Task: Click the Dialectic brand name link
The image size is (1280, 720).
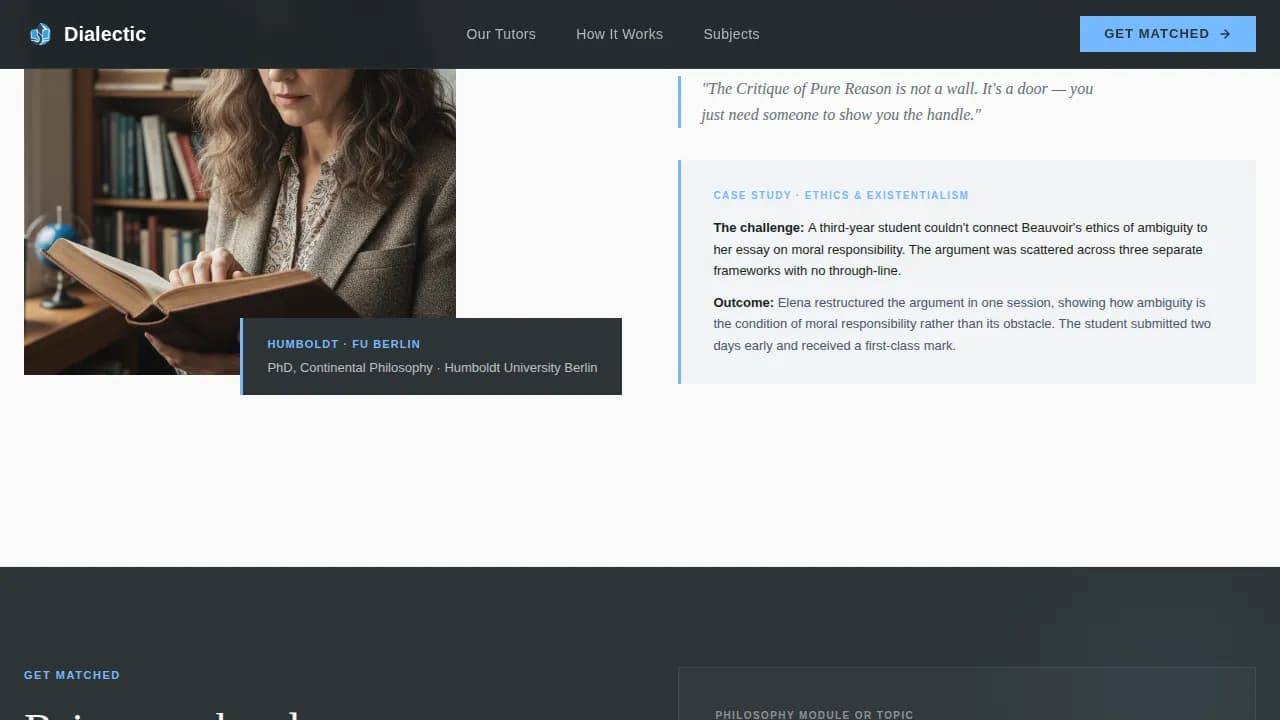Action: [x=105, y=34]
